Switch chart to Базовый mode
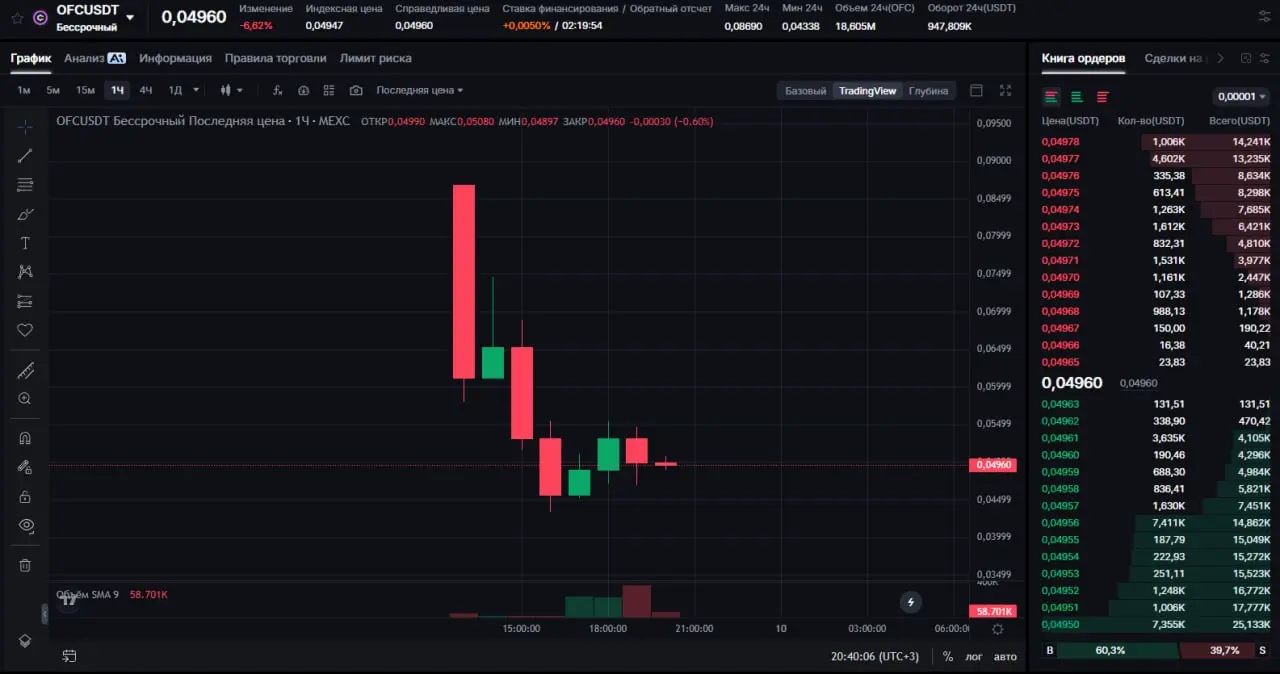 click(805, 91)
